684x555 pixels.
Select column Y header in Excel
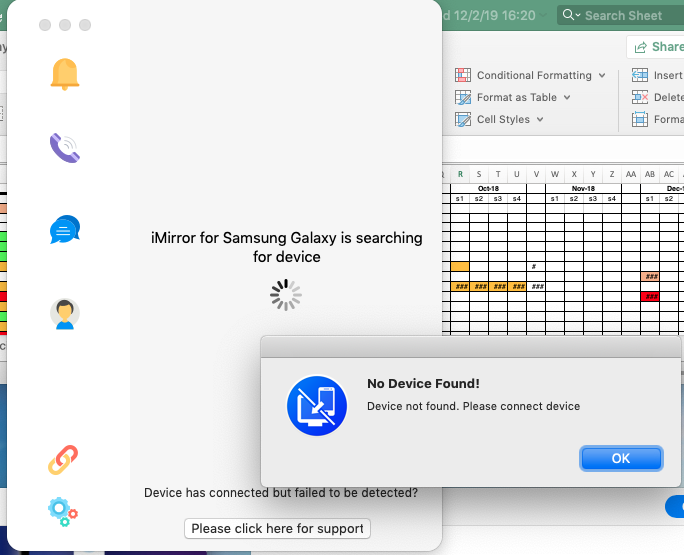[593, 174]
